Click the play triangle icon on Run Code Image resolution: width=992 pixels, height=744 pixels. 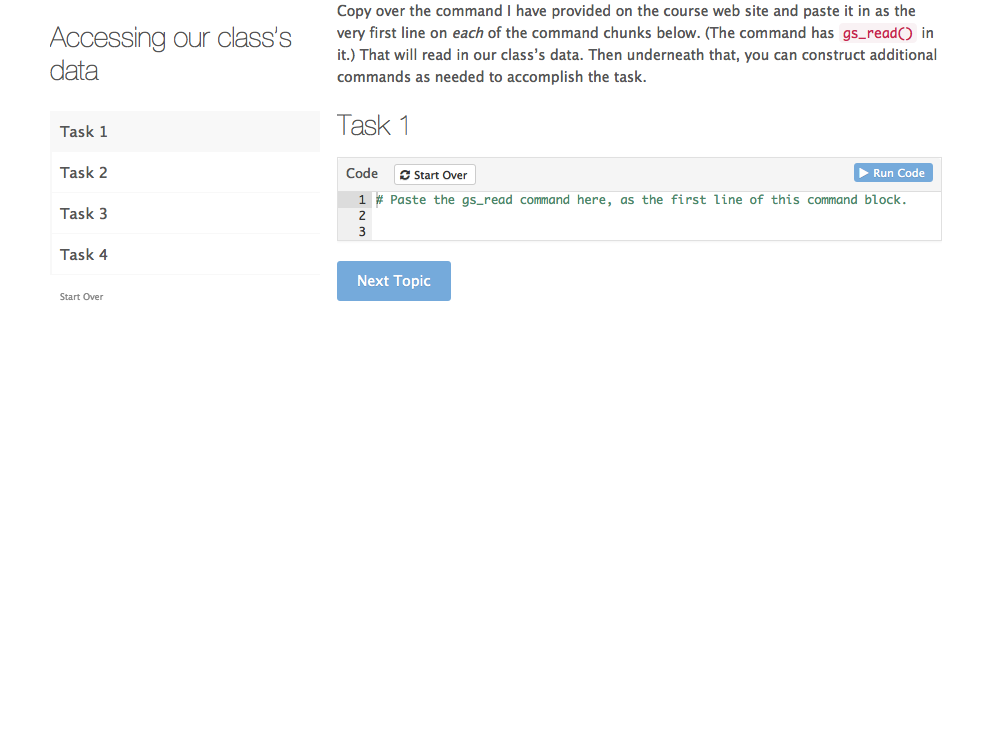(x=863, y=173)
